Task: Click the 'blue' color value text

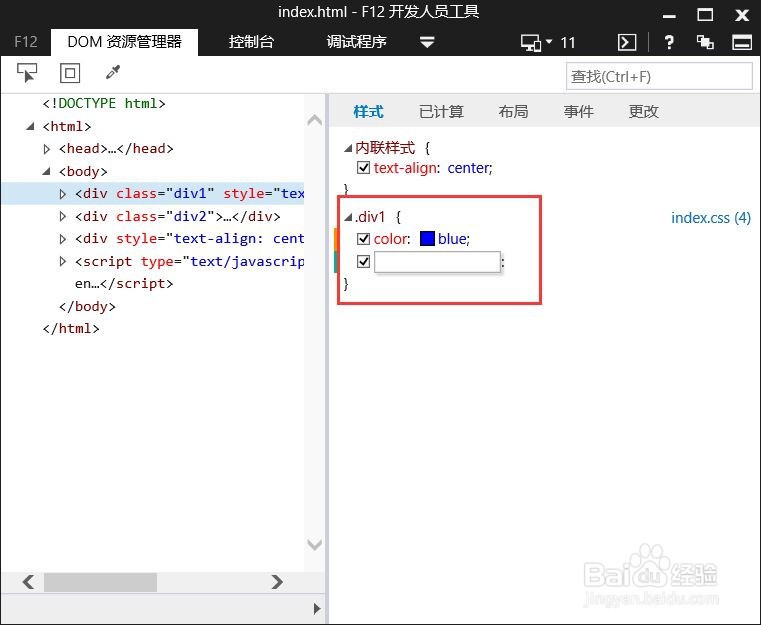Action: pyautogui.click(x=452, y=239)
